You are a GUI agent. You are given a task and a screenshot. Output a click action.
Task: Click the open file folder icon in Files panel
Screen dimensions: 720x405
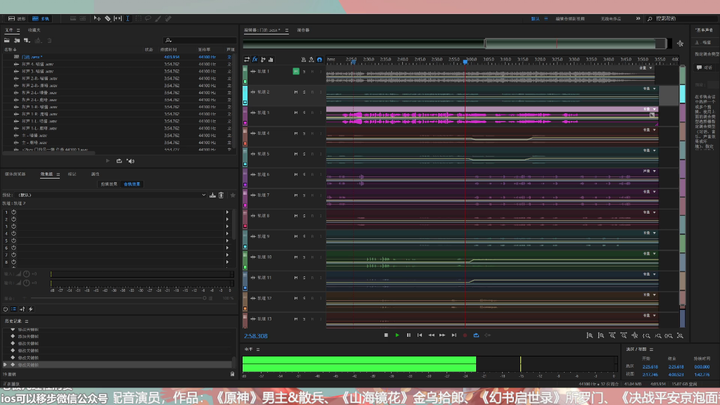(x=7, y=40)
